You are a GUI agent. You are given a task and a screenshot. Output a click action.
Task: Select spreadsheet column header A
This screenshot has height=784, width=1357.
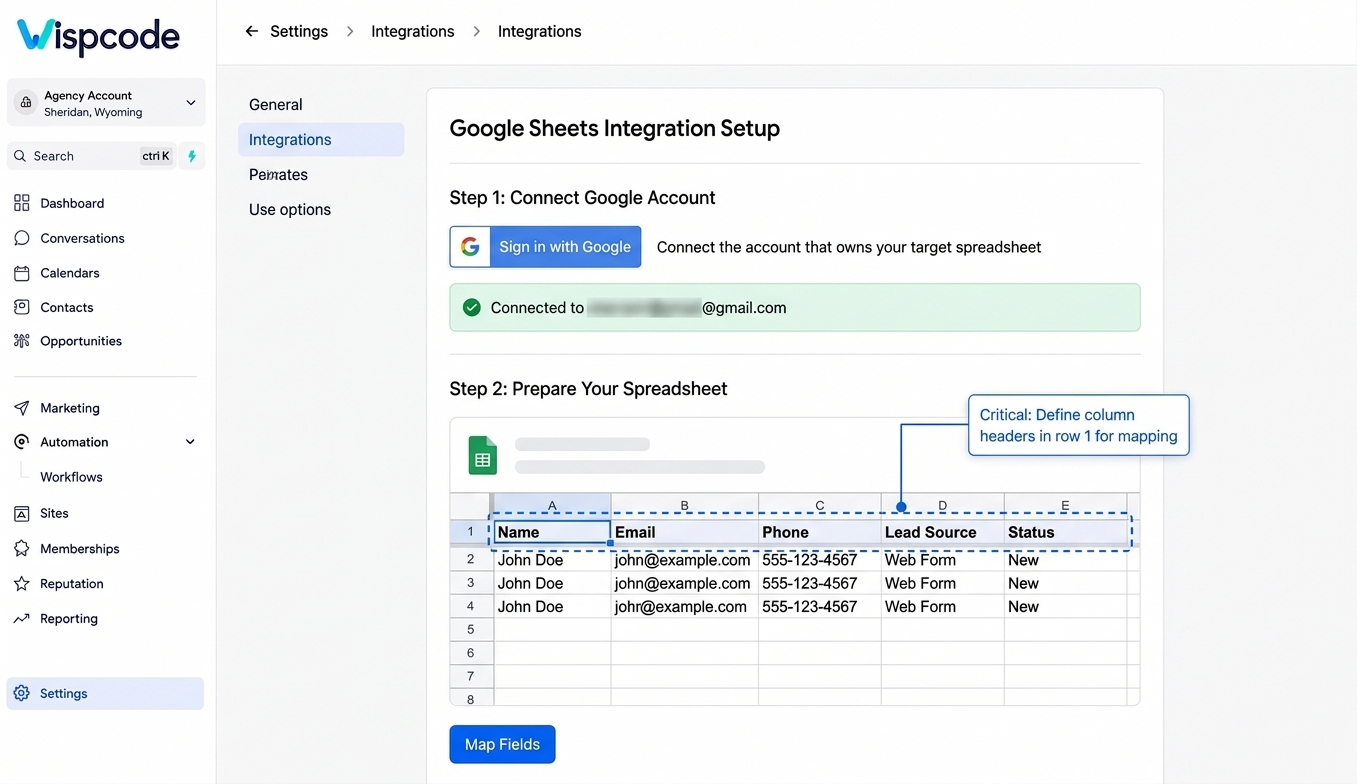552,505
